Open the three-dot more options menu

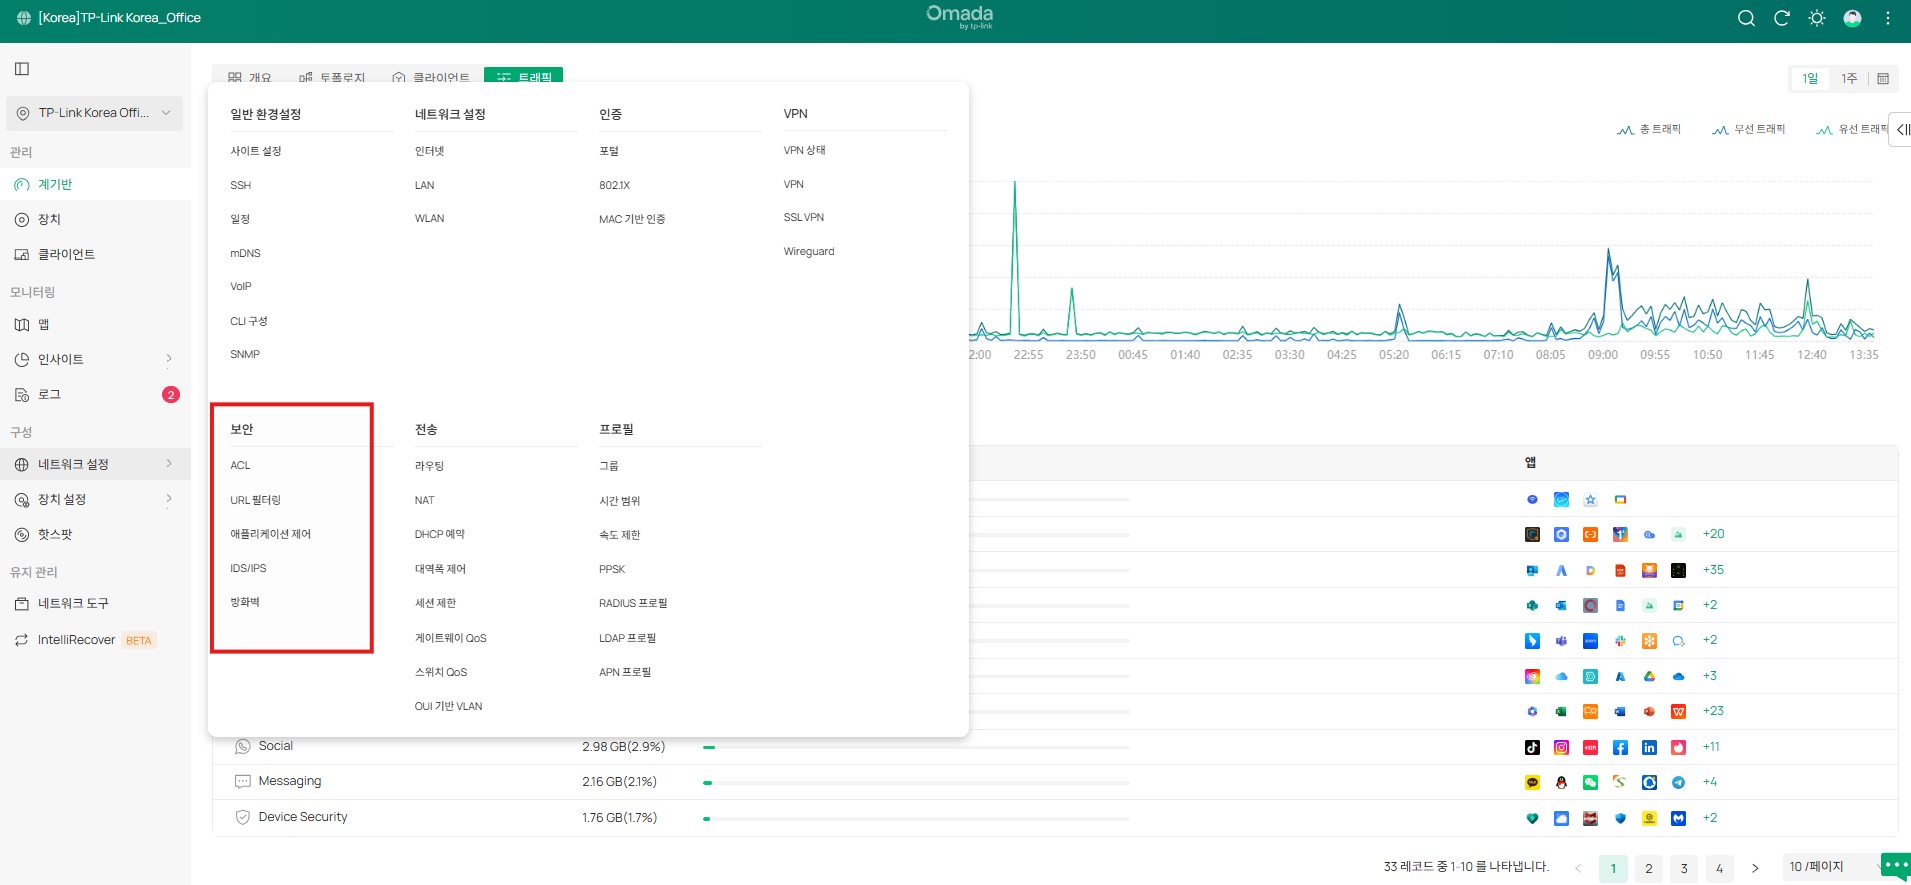[1888, 18]
